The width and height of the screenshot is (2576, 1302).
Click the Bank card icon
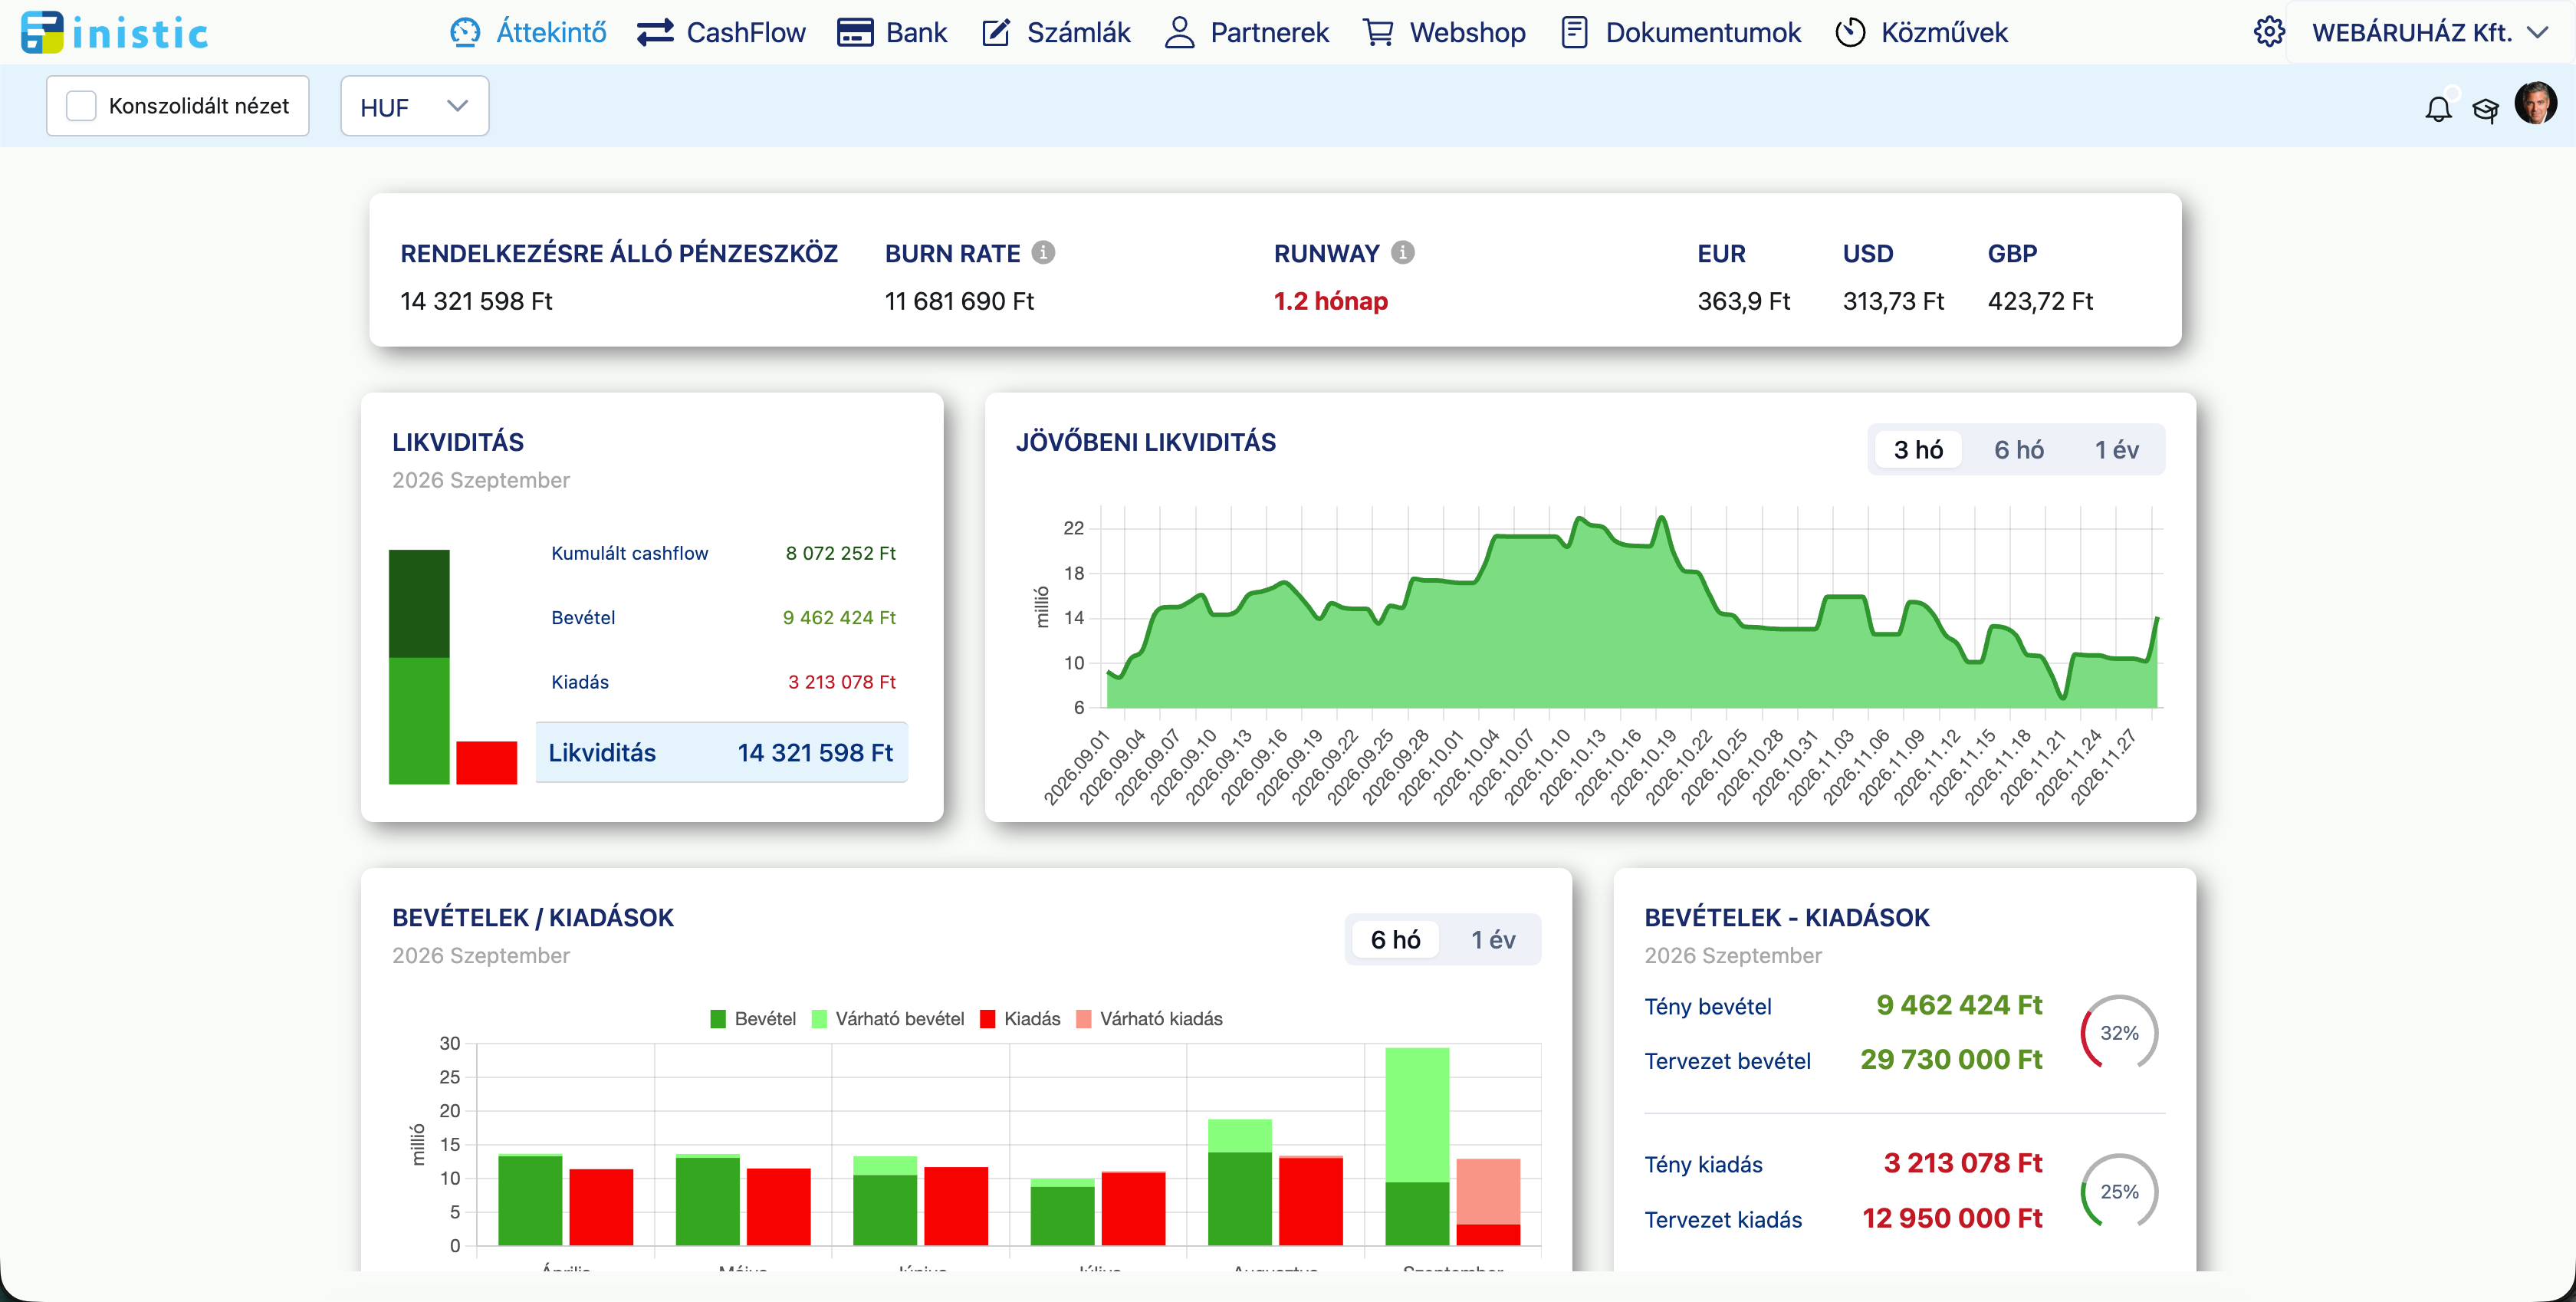click(x=855, y=33)
